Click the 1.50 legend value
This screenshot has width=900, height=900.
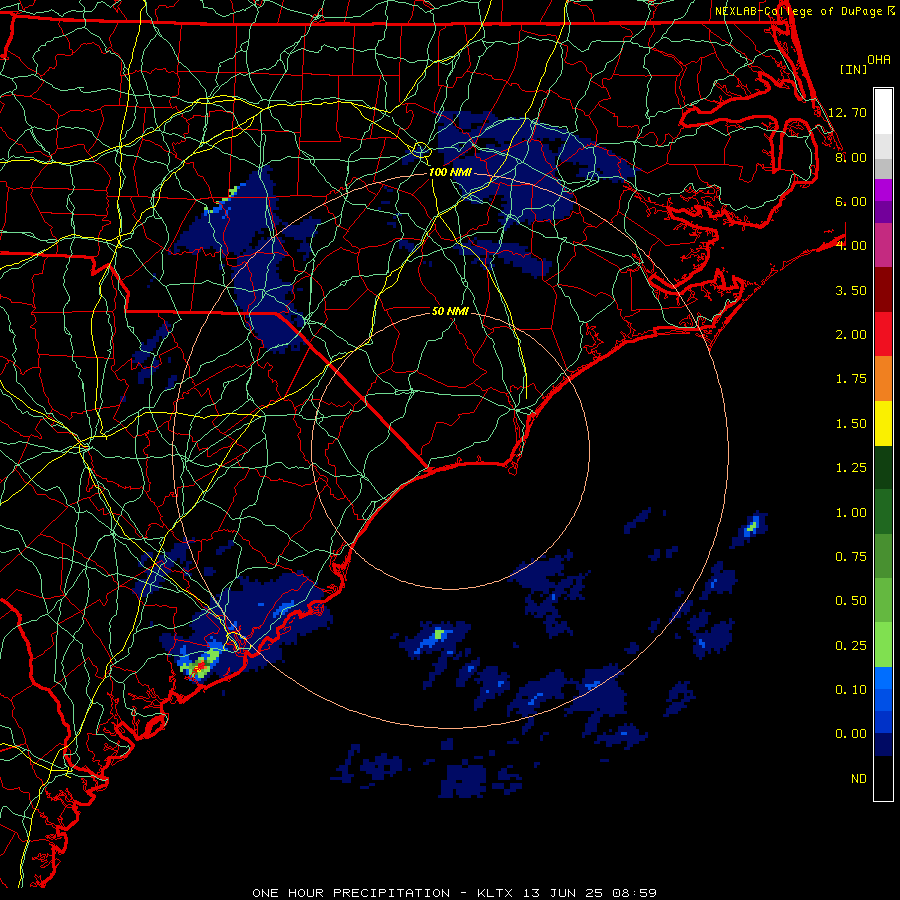tap(851, 424)
